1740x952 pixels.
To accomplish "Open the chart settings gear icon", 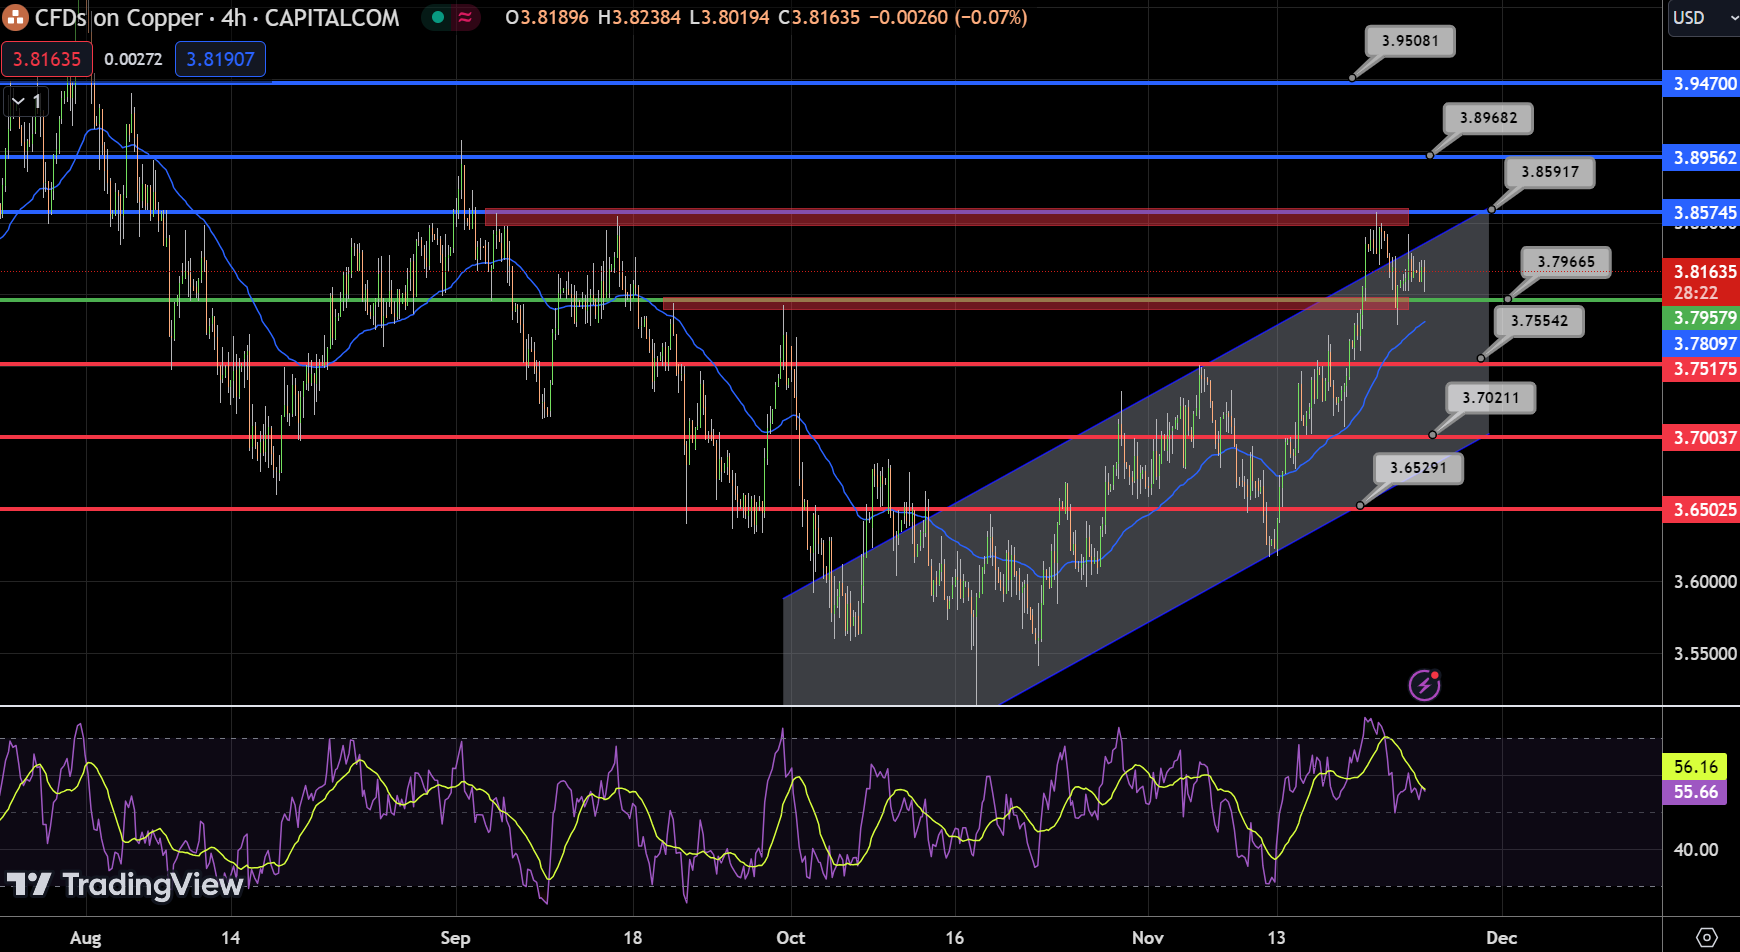I will point(1708,937).
